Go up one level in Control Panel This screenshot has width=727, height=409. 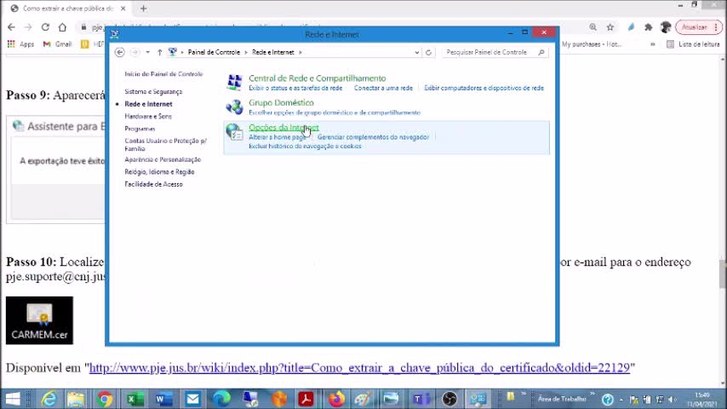point(159,52)
